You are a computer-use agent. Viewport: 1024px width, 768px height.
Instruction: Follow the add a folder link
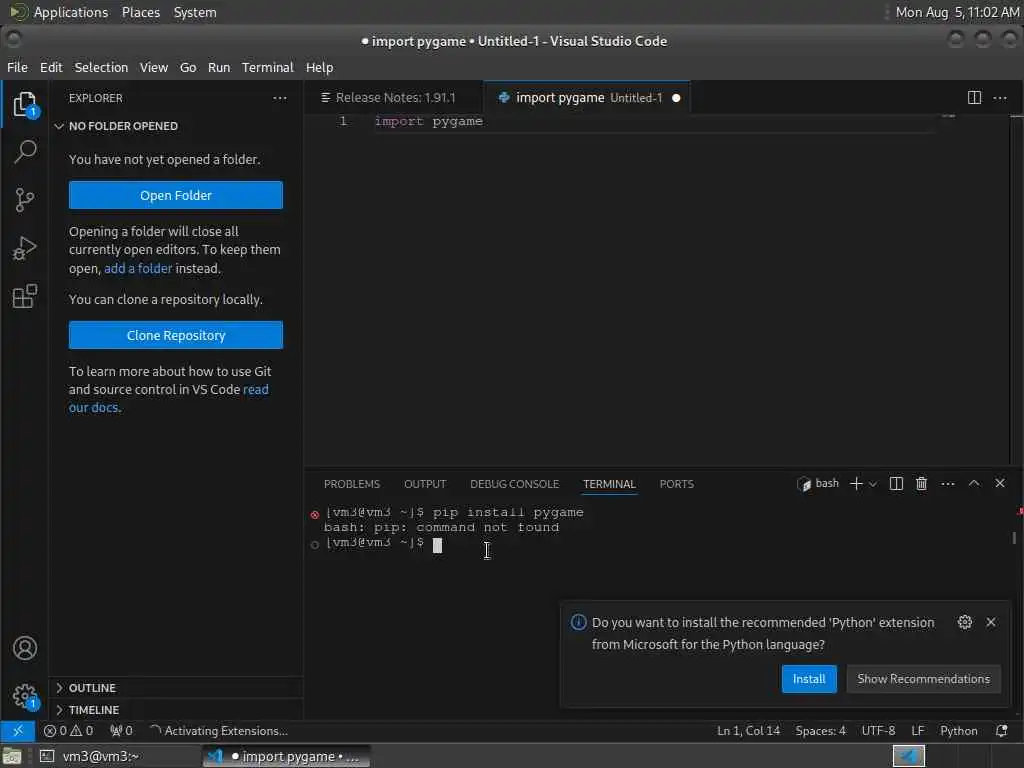tap(138, 268)
